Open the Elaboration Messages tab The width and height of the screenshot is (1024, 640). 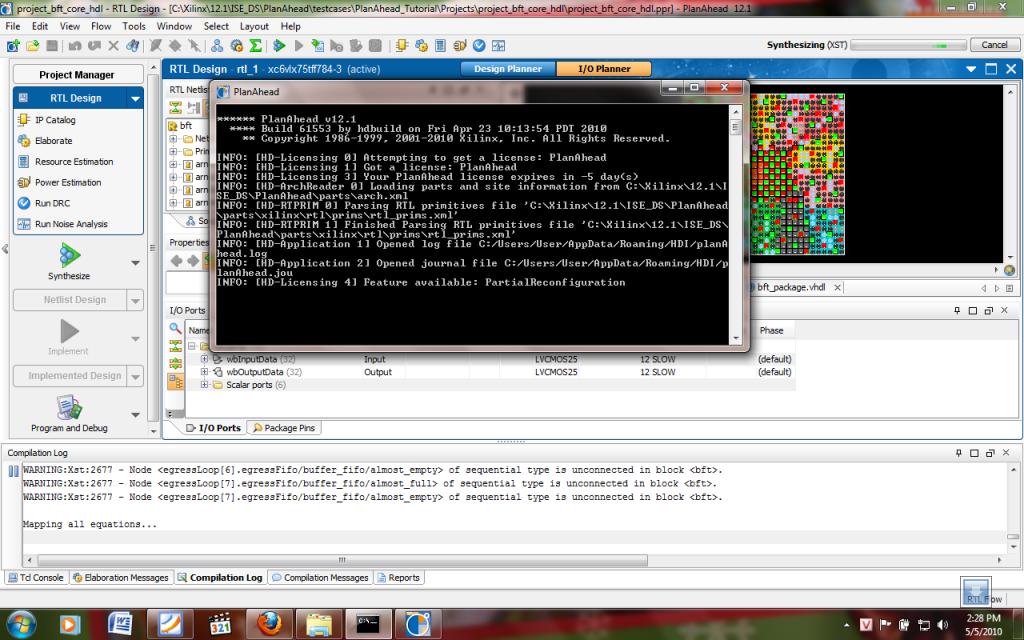click(121, 577)
